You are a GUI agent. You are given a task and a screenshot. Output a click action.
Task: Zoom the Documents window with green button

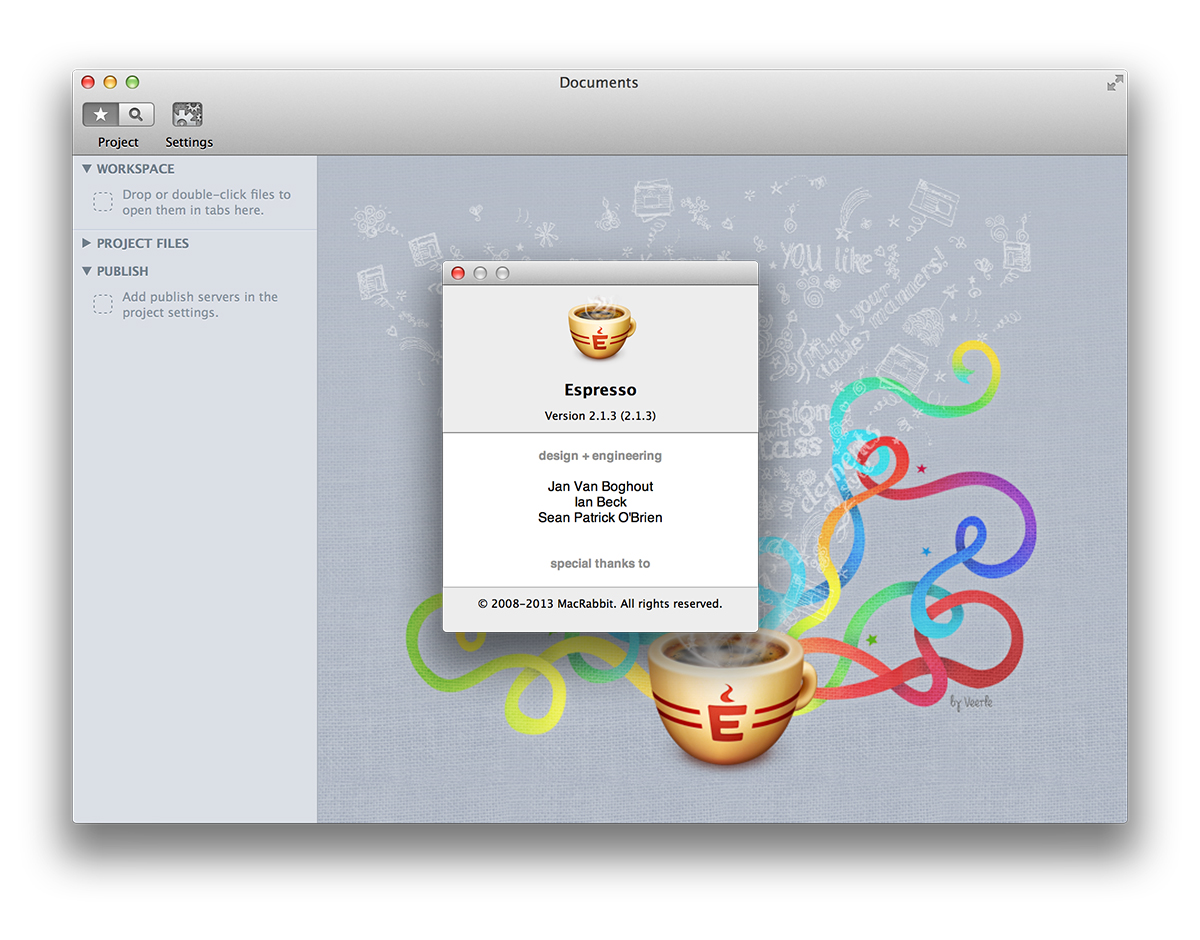tap(132, 82)
